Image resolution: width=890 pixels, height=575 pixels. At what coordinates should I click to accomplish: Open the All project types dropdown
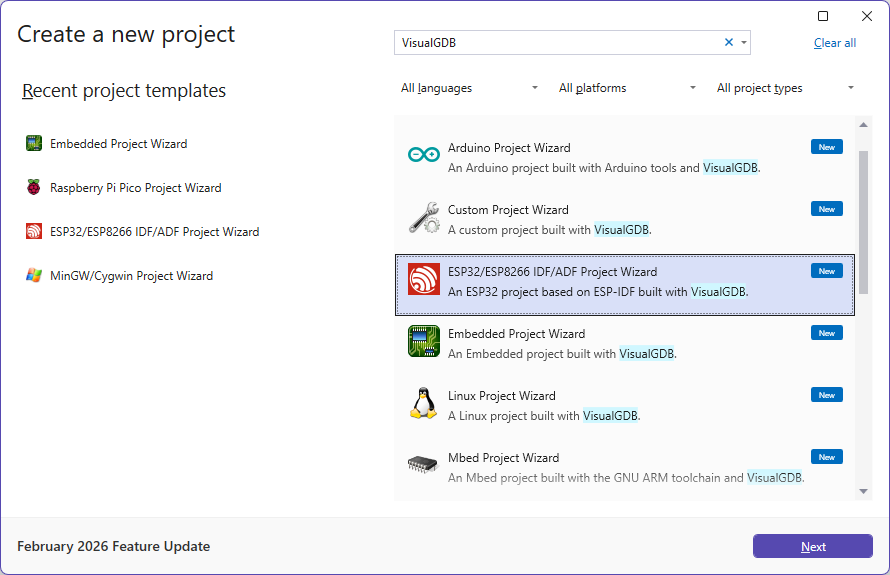click(x=785, y=88)
